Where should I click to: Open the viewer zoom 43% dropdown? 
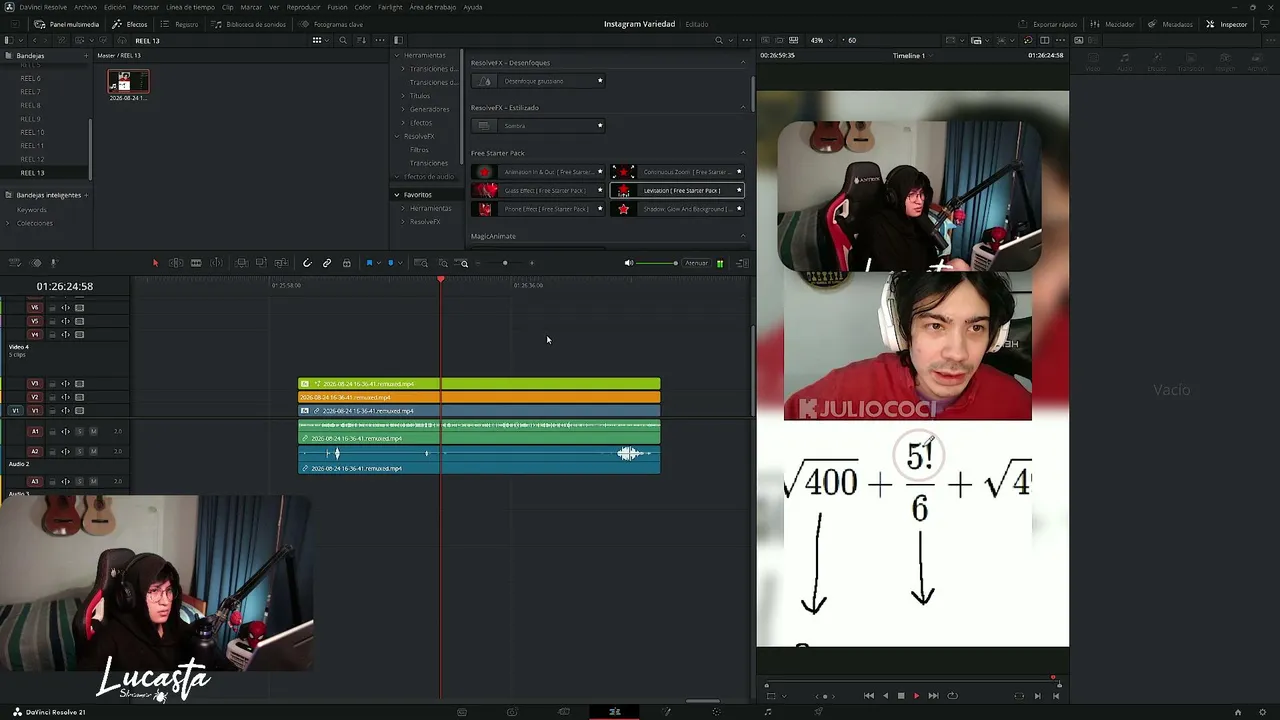click(821, 40)
